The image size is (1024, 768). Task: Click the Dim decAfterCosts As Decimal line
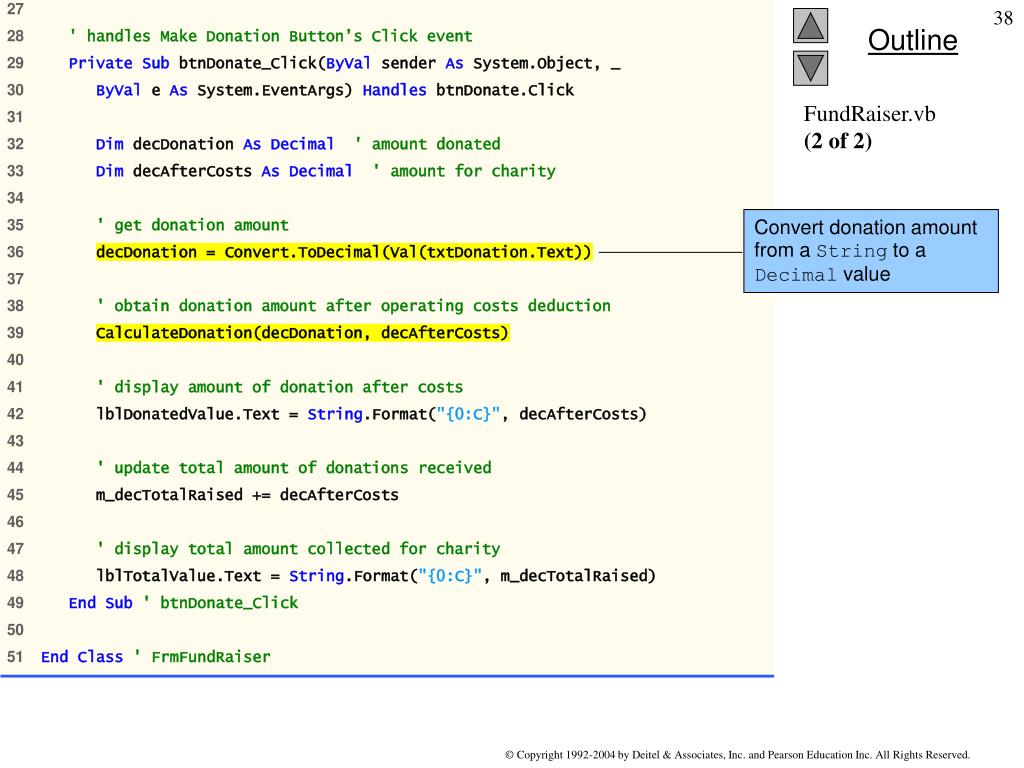point(325,171)
